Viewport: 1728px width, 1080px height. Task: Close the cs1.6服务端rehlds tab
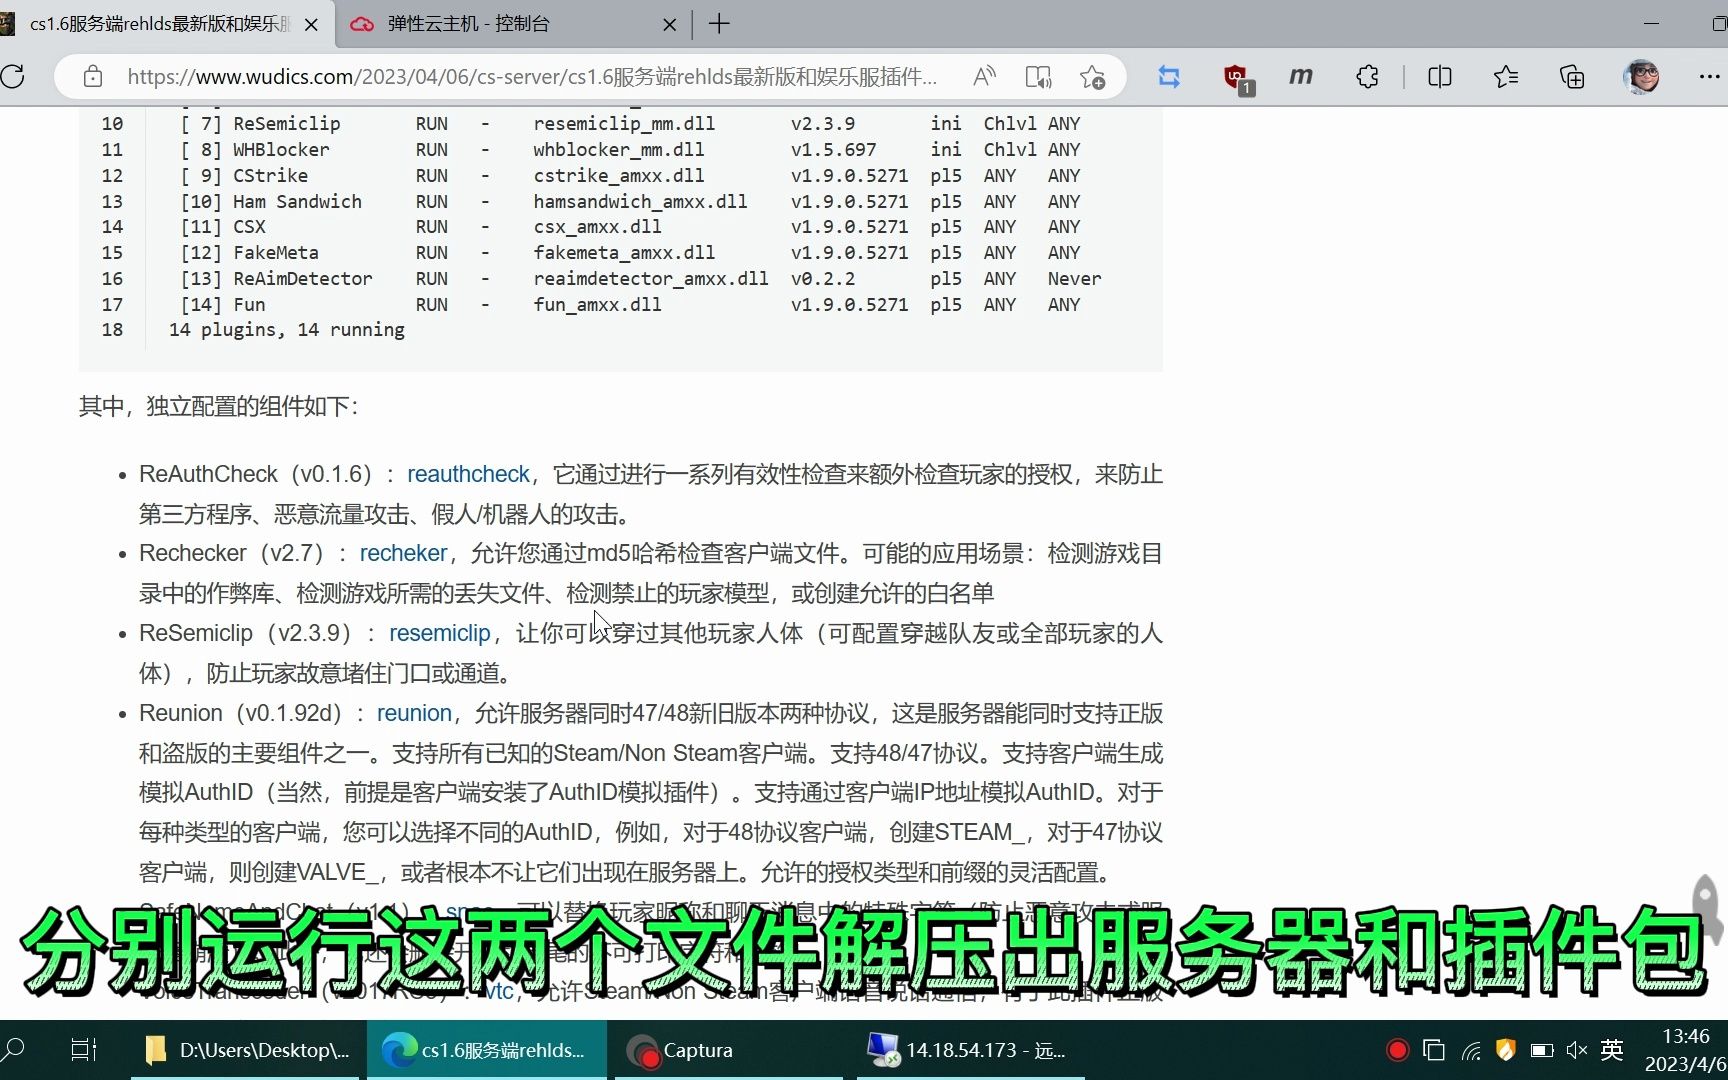click(311, 24)
